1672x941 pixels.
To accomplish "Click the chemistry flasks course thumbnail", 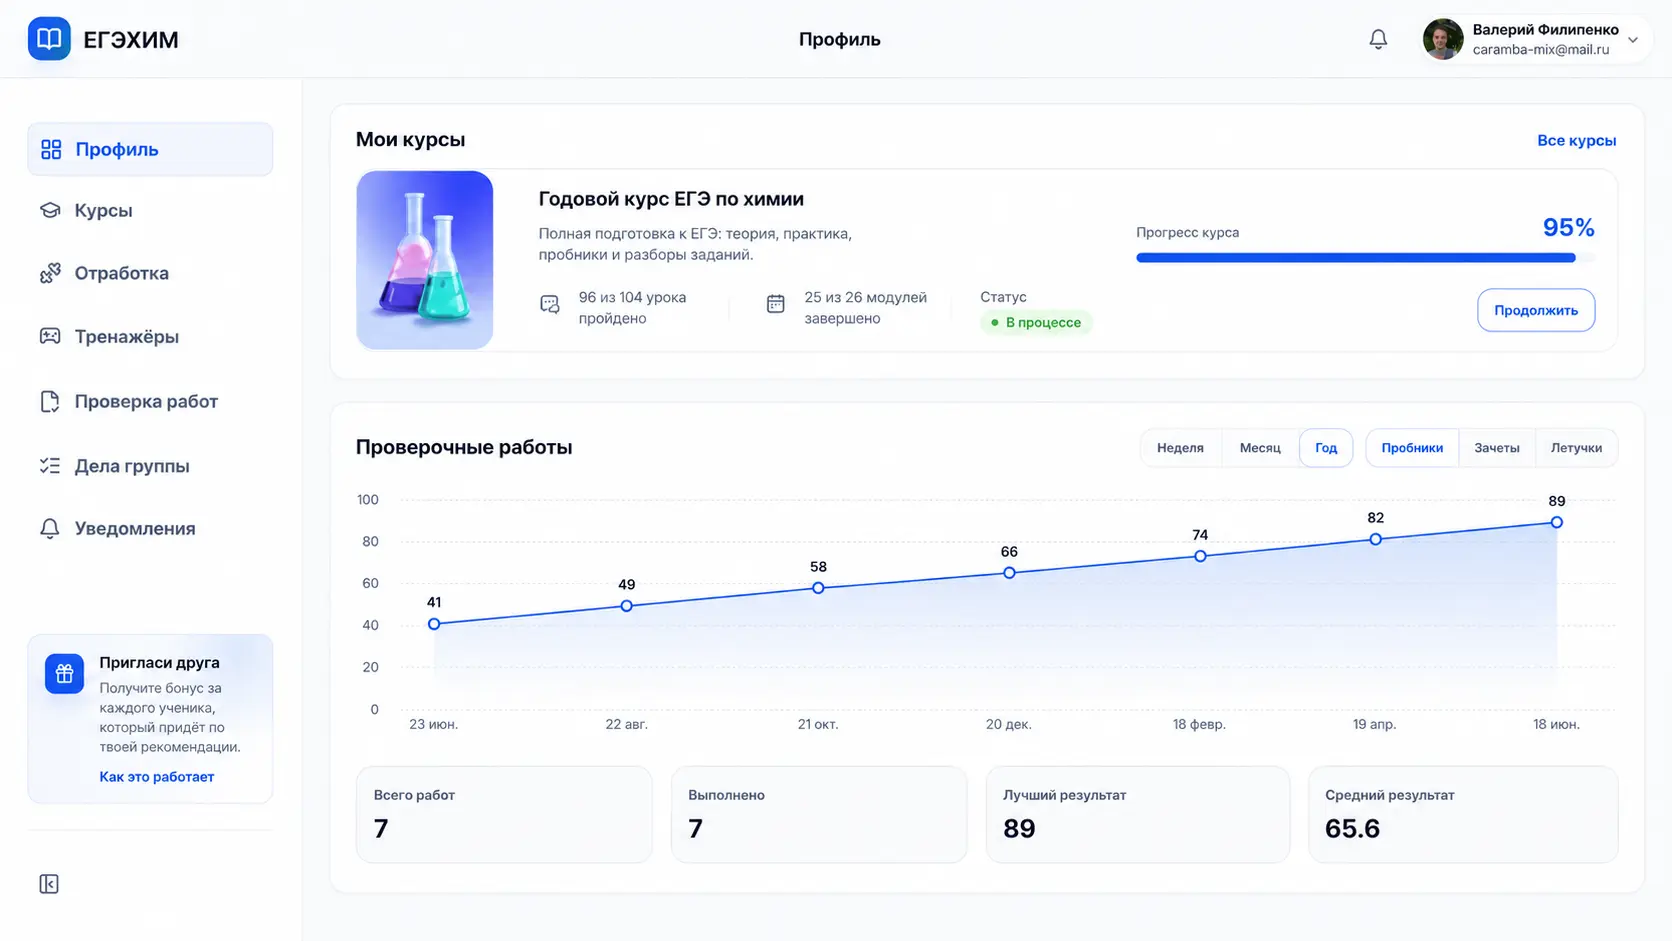I will [425, 260].
